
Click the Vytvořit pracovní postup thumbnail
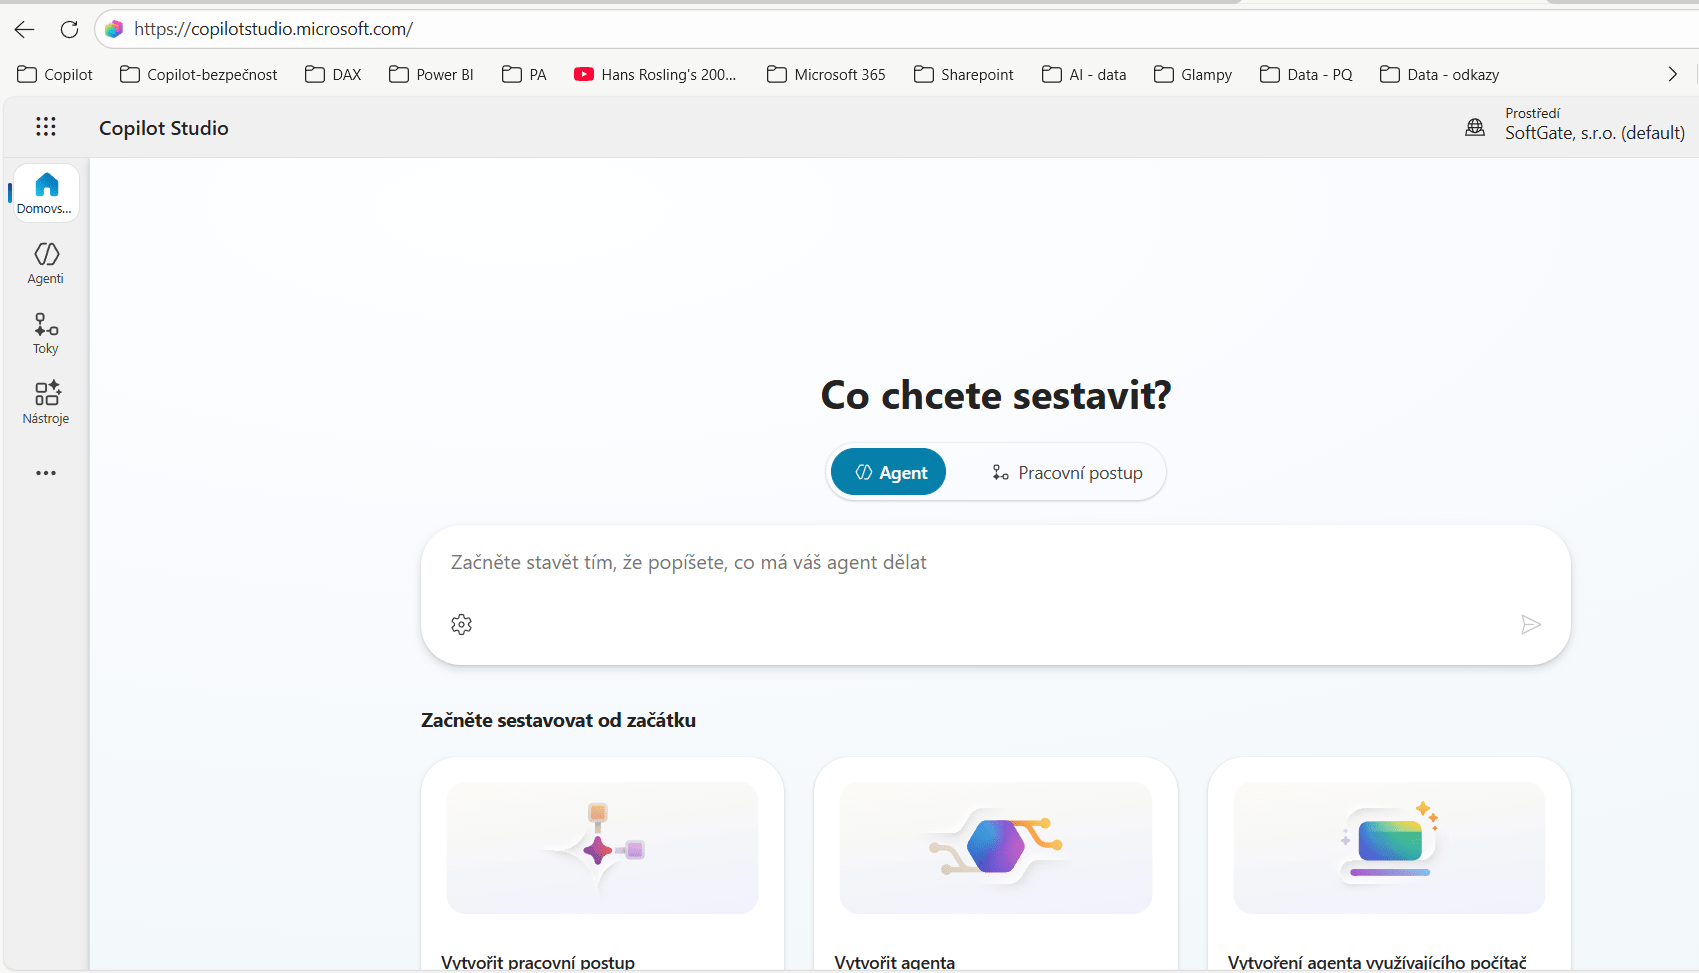(602, 847)
